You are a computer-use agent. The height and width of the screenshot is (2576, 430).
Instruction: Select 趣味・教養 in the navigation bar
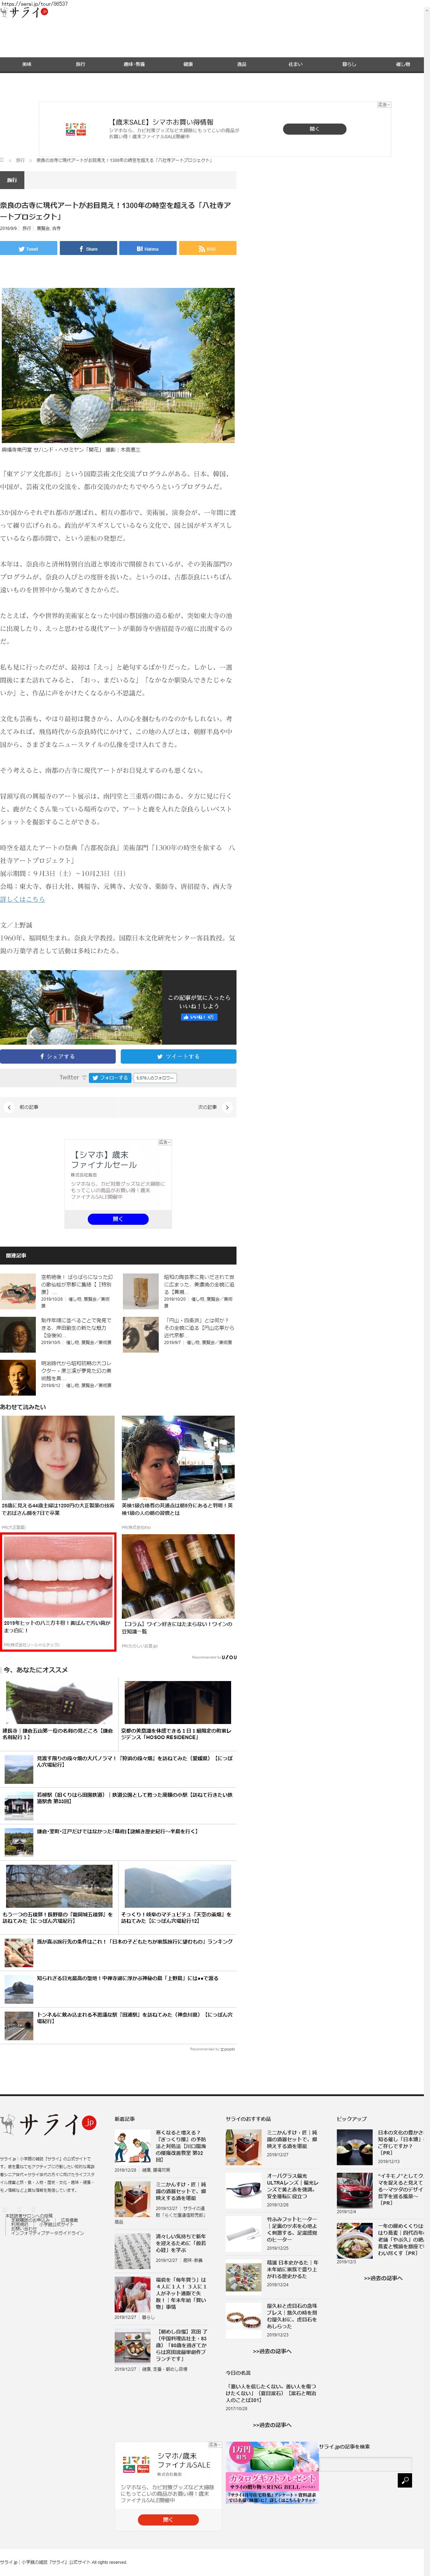pos(134,64)
